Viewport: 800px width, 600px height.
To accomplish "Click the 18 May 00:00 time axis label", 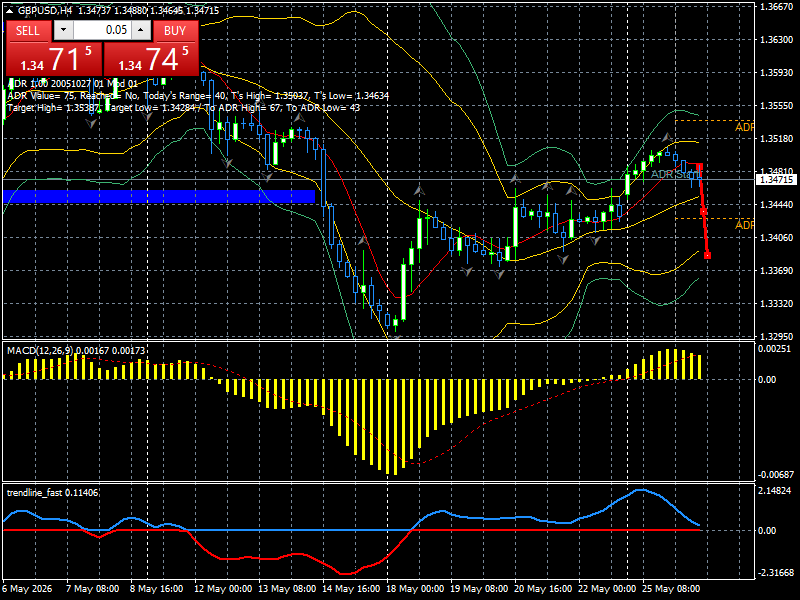I will (x=415, y=588).
